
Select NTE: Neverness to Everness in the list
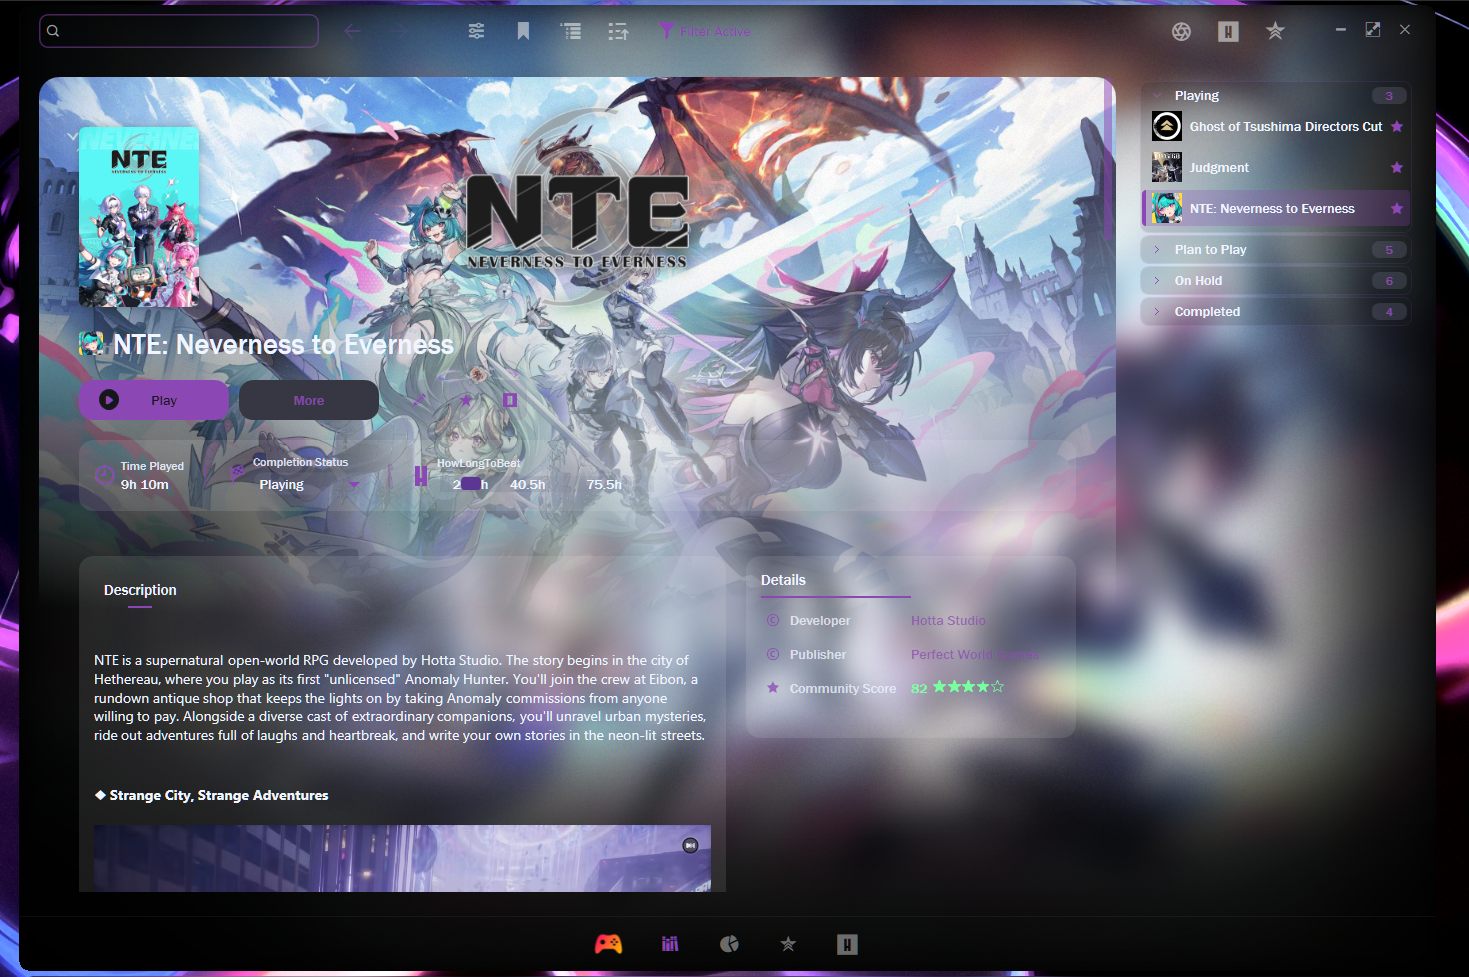click(1276, 208)
